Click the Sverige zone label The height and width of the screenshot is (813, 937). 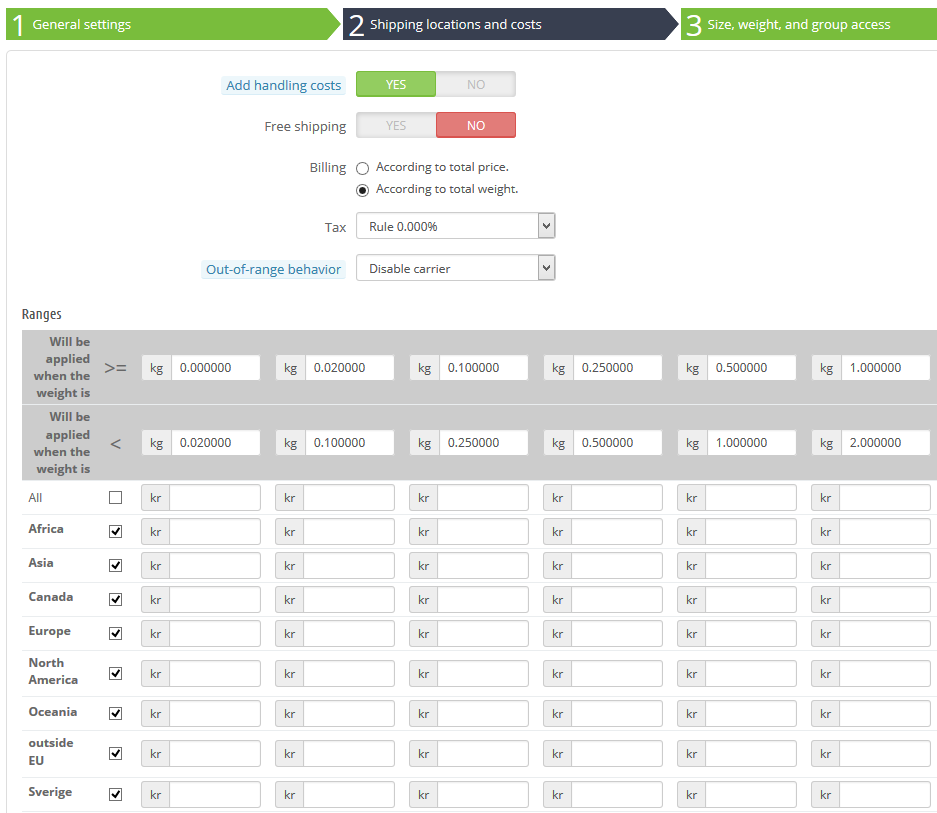[x=50, y=792]
